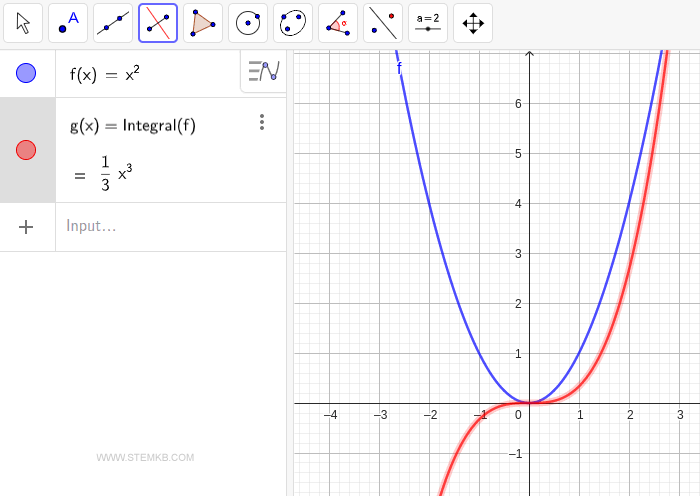
Task: Select Circle with Center tool
Action: [248, 23]
